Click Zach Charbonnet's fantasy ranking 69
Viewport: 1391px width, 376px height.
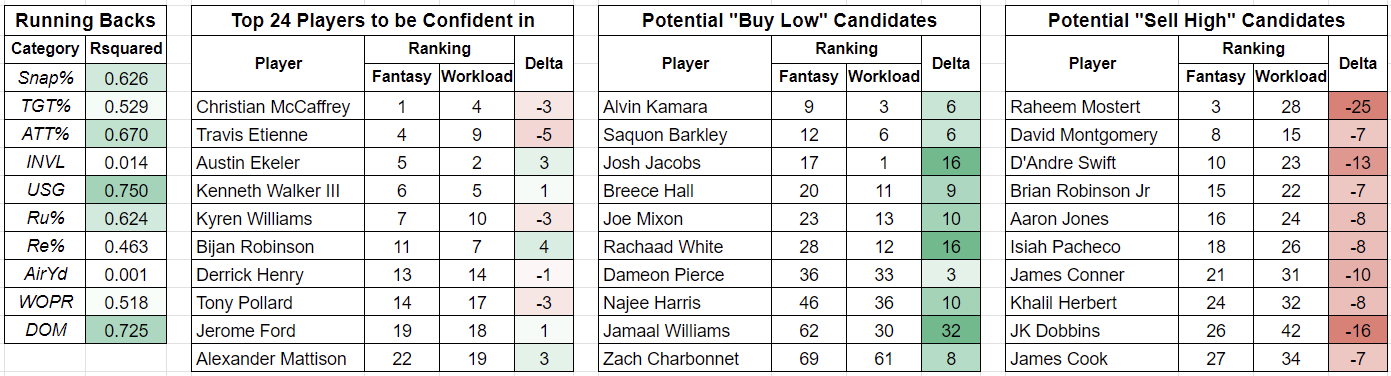(809, 359)
